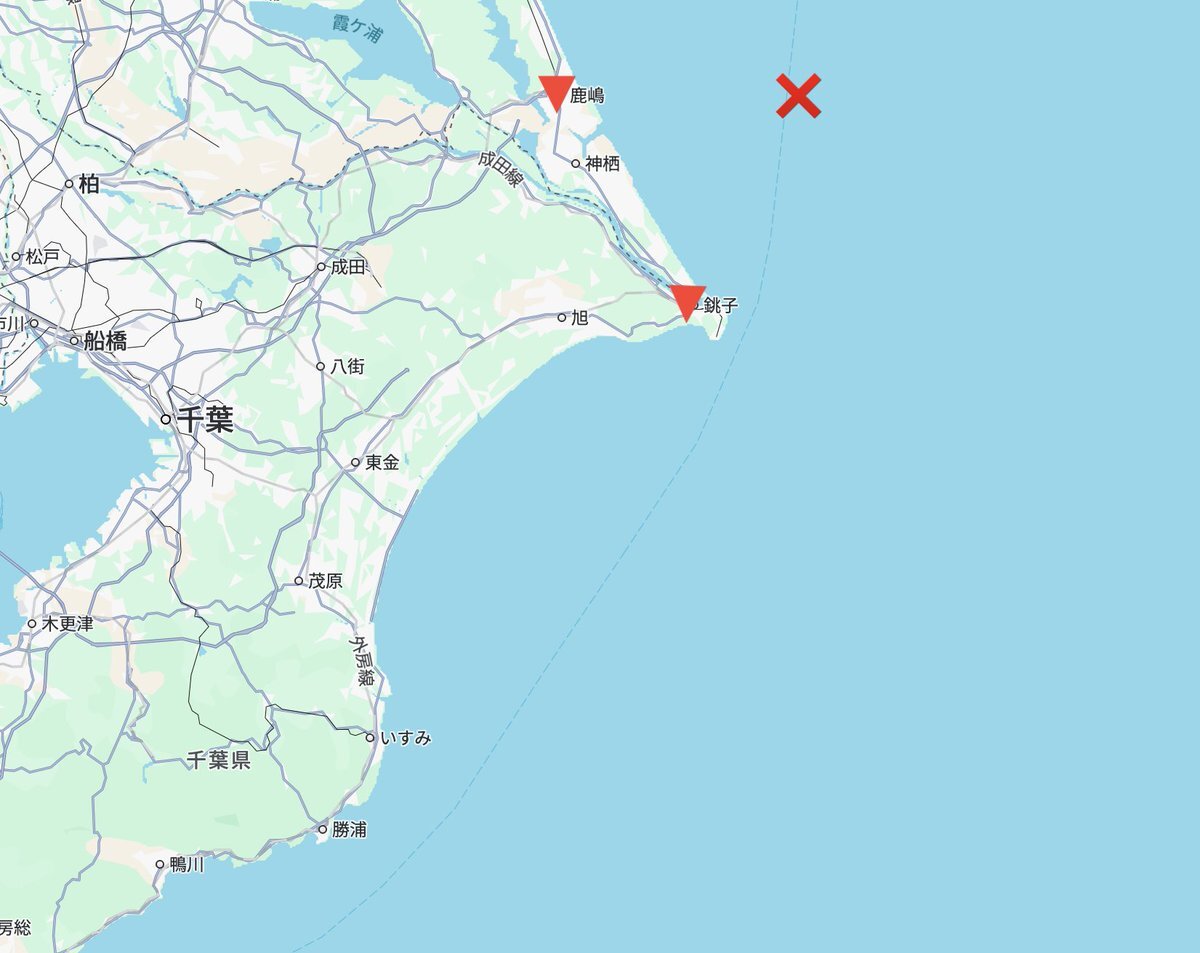Click the 千葉 city marker circle
This screenshot has height=953, width=1200.
(166, 420)
